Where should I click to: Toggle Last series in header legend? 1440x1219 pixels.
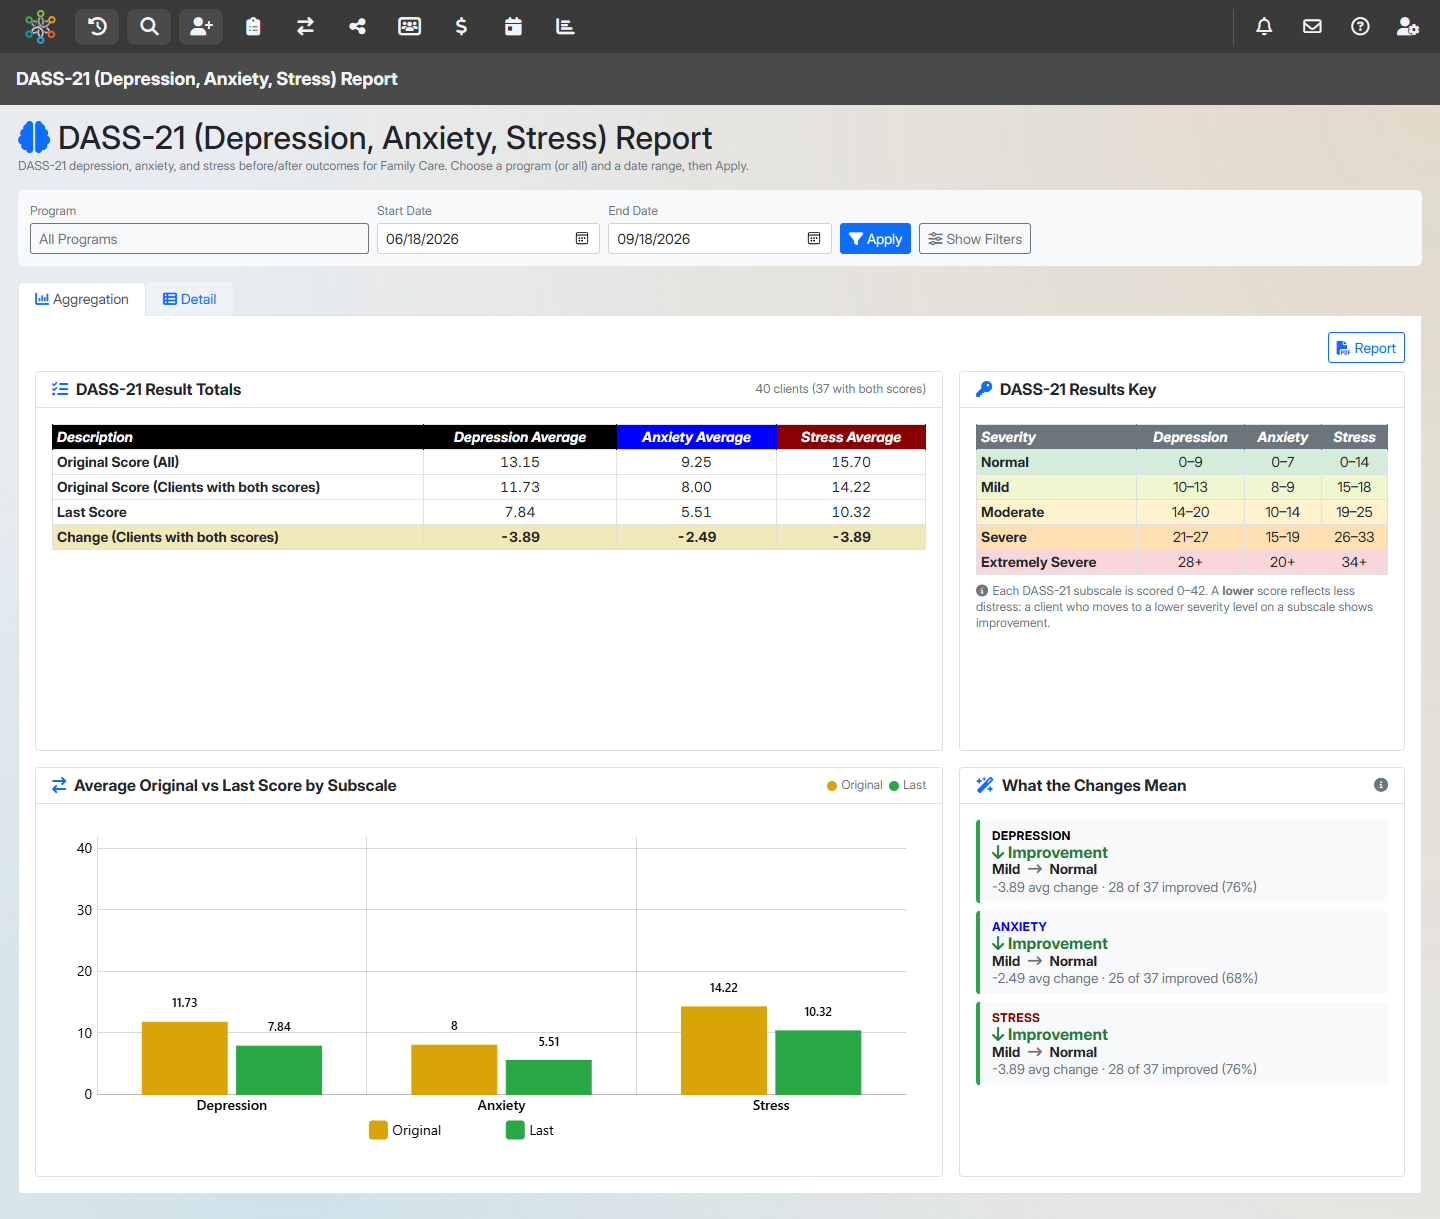pyautogui.click(x=908, y=785)
